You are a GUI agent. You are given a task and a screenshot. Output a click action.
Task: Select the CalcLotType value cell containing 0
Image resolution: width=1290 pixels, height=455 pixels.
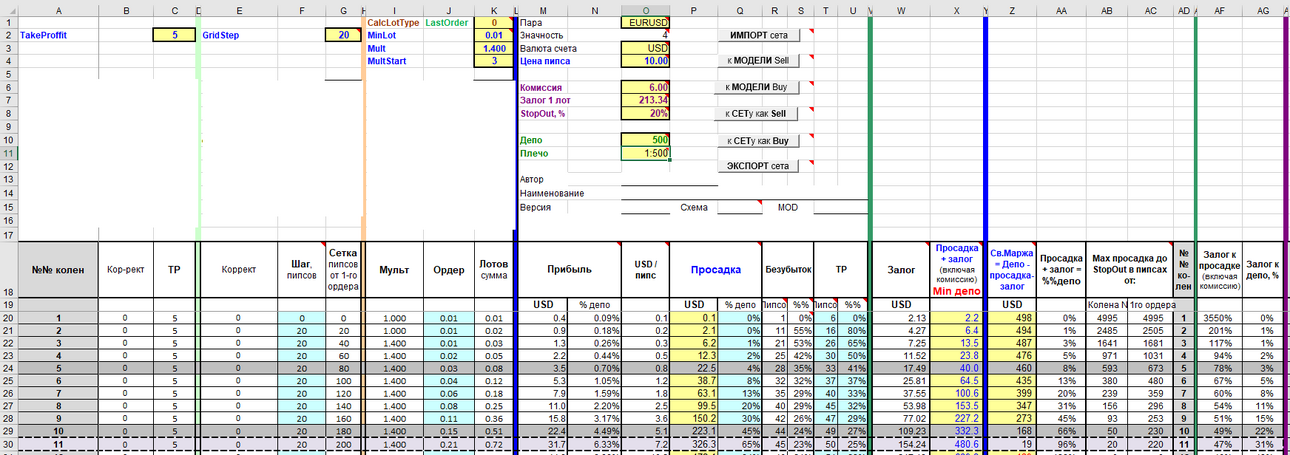(x=492, y=22)
